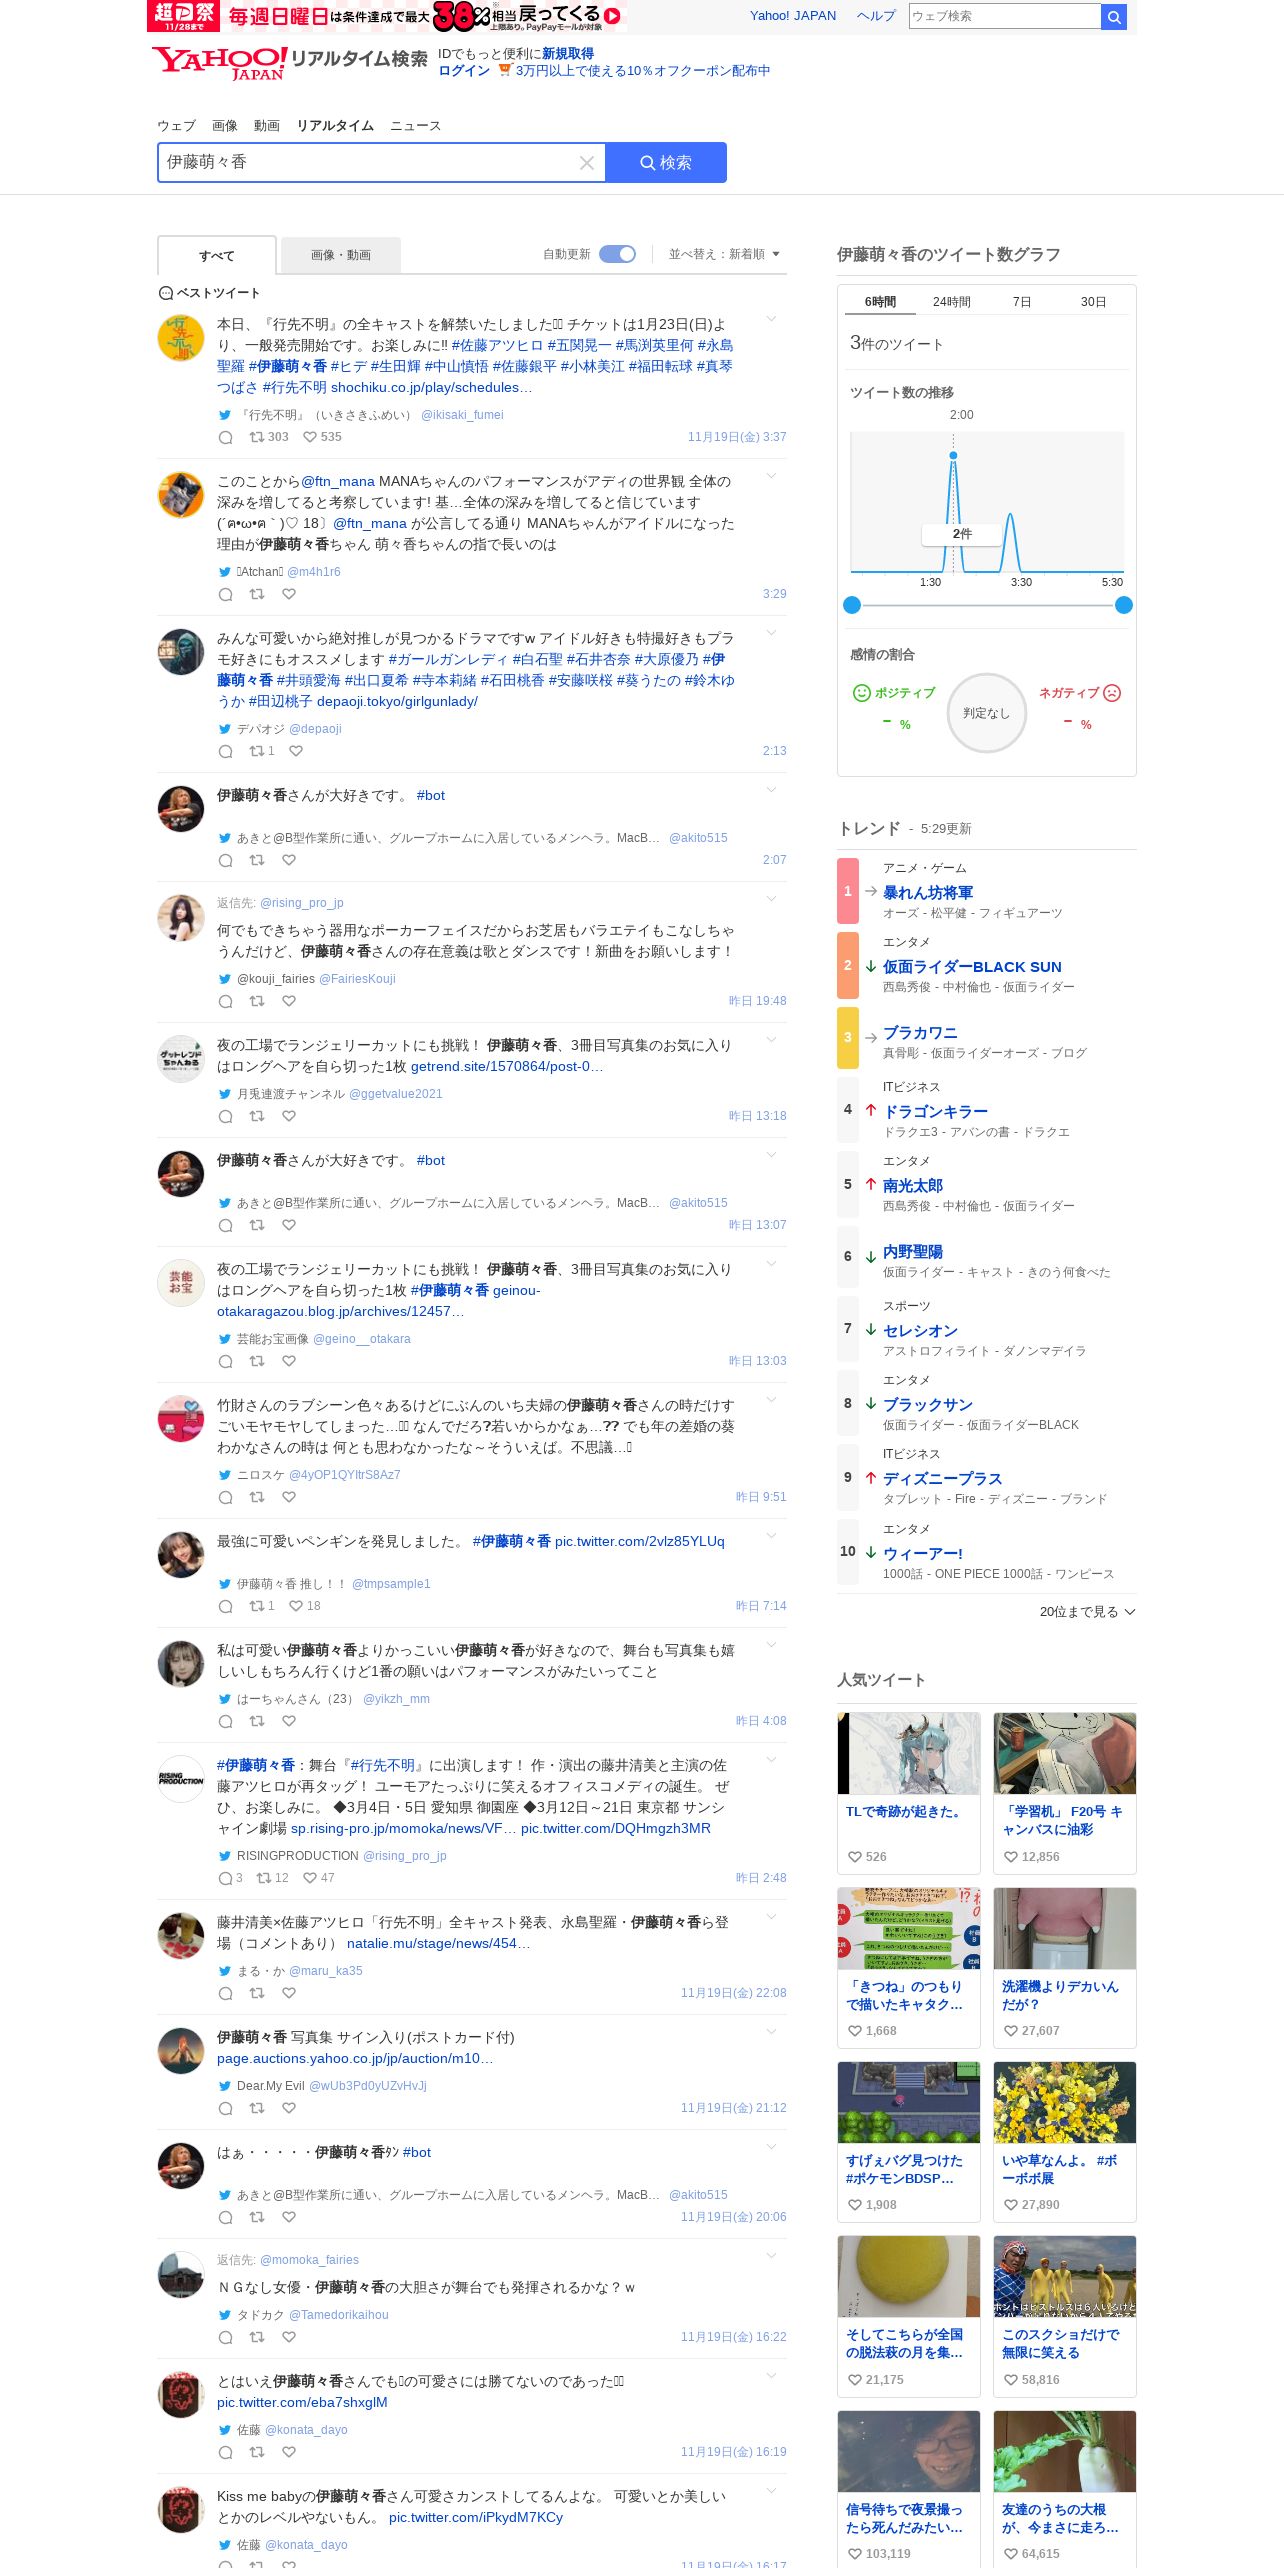Switch to the 画像・動画 tab
Viewport: 1284px width, 2568px height.
click(x=341, y=256)
